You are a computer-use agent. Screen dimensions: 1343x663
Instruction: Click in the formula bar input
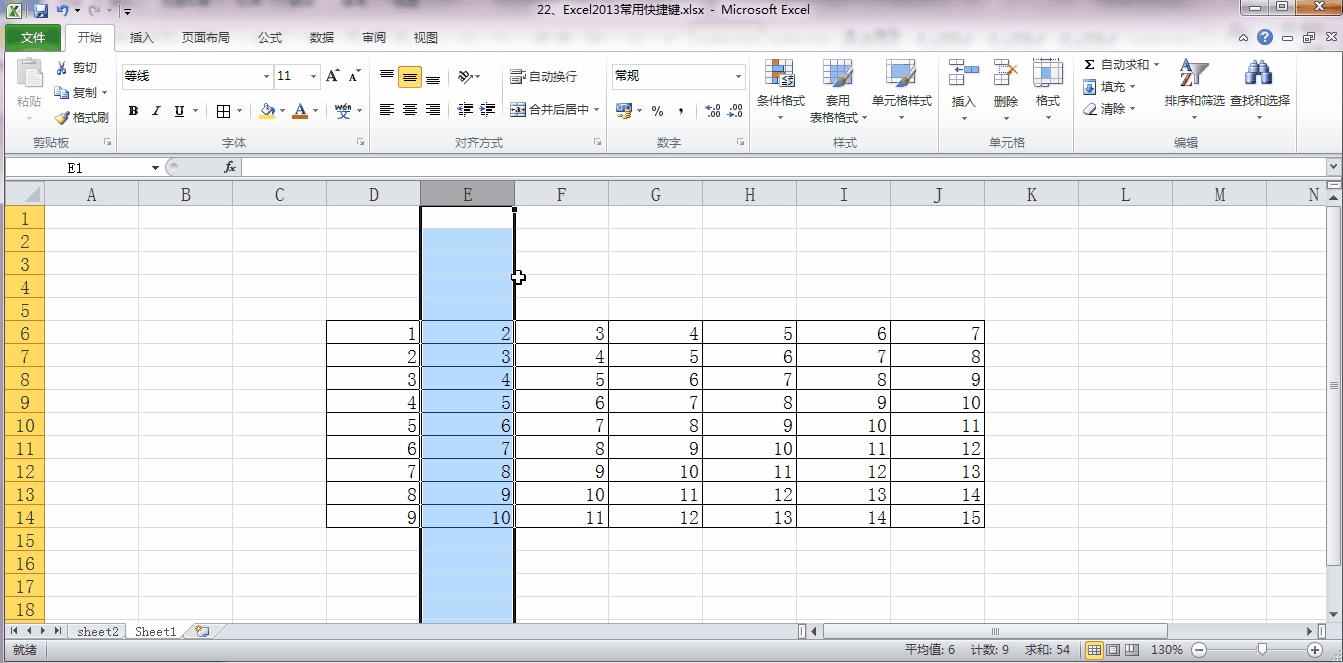(x=783, y=167)
